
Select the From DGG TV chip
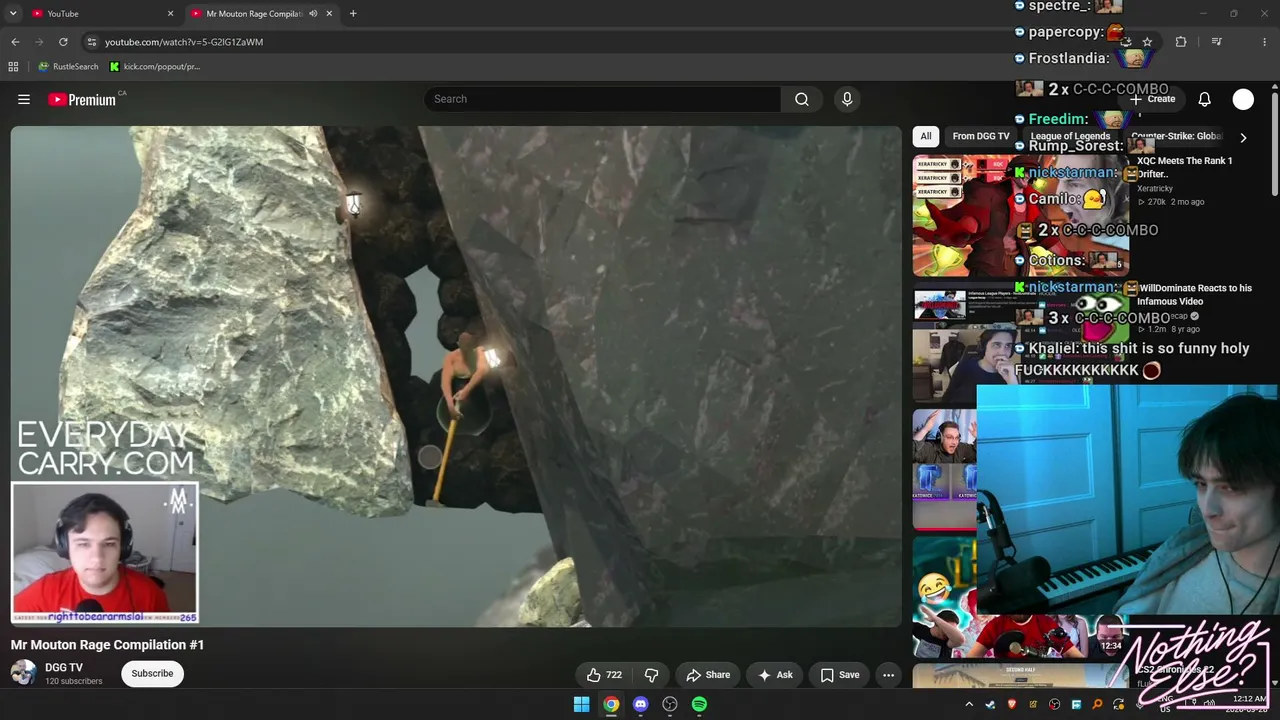coord(980,136)
